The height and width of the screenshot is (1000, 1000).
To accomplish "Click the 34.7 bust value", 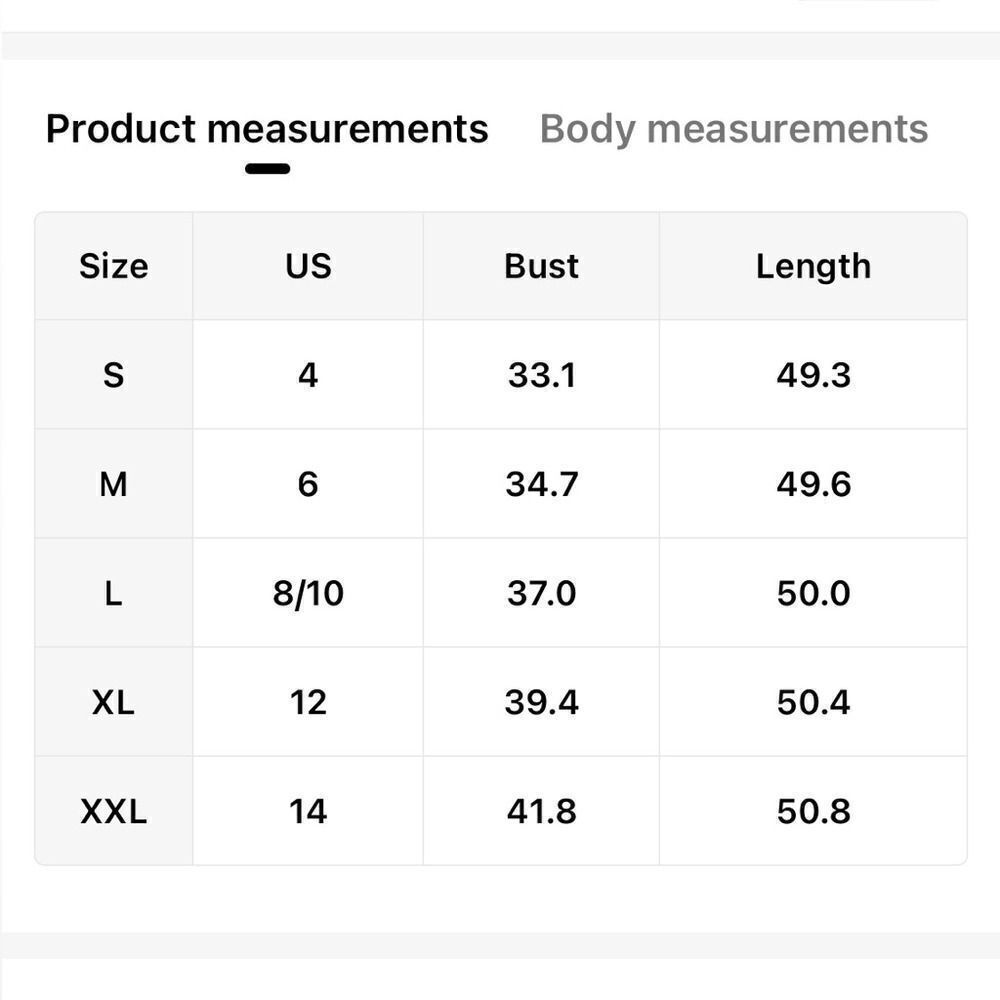I will pos(541,484).
